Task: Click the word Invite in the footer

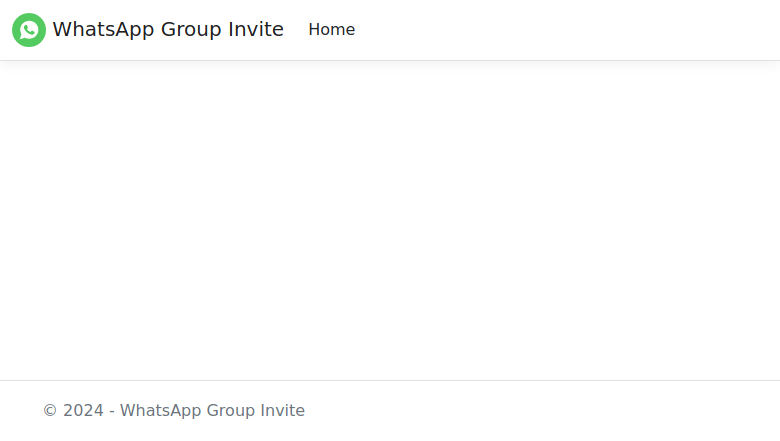Action: coord(283,411)
